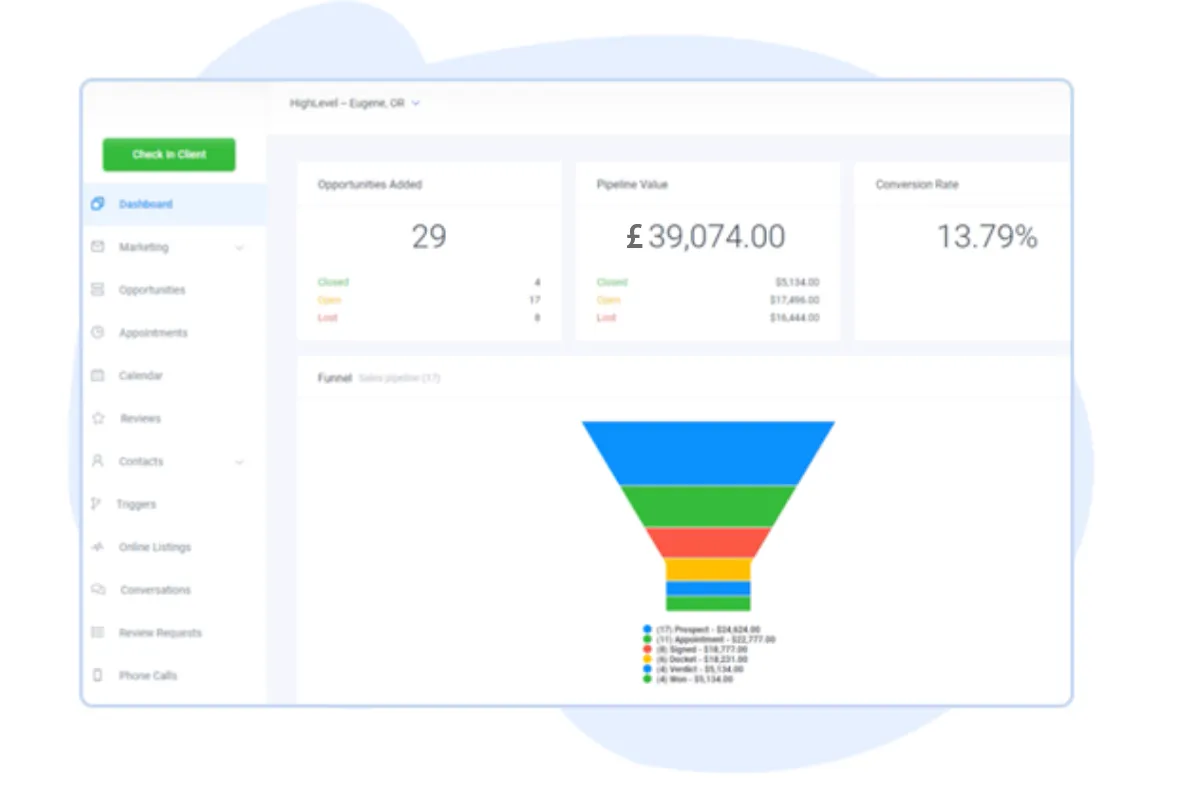
Task: Click the Online Listings icon
Action: tap(97, 547)
